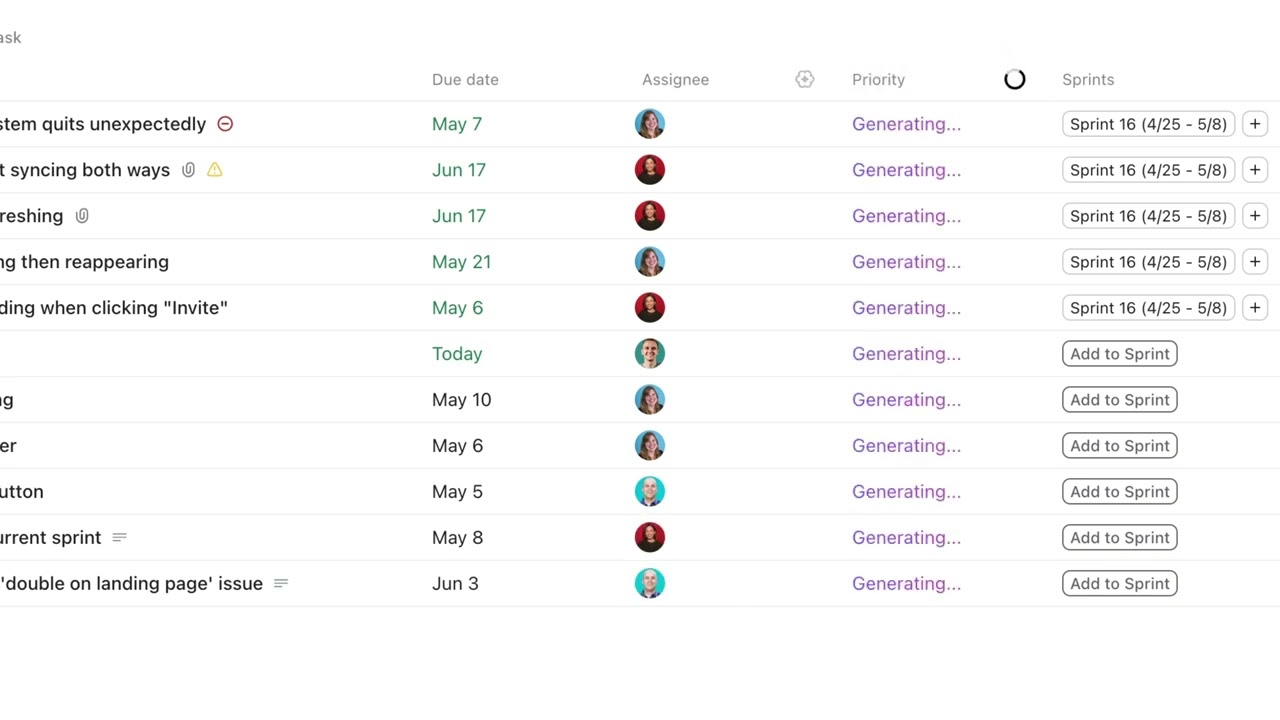Open the Sprint 16 tag on the May 6 'Invite' task
Image resolution: width=1280 pixels, height=720 pixels.
[x=1148, y=308]
